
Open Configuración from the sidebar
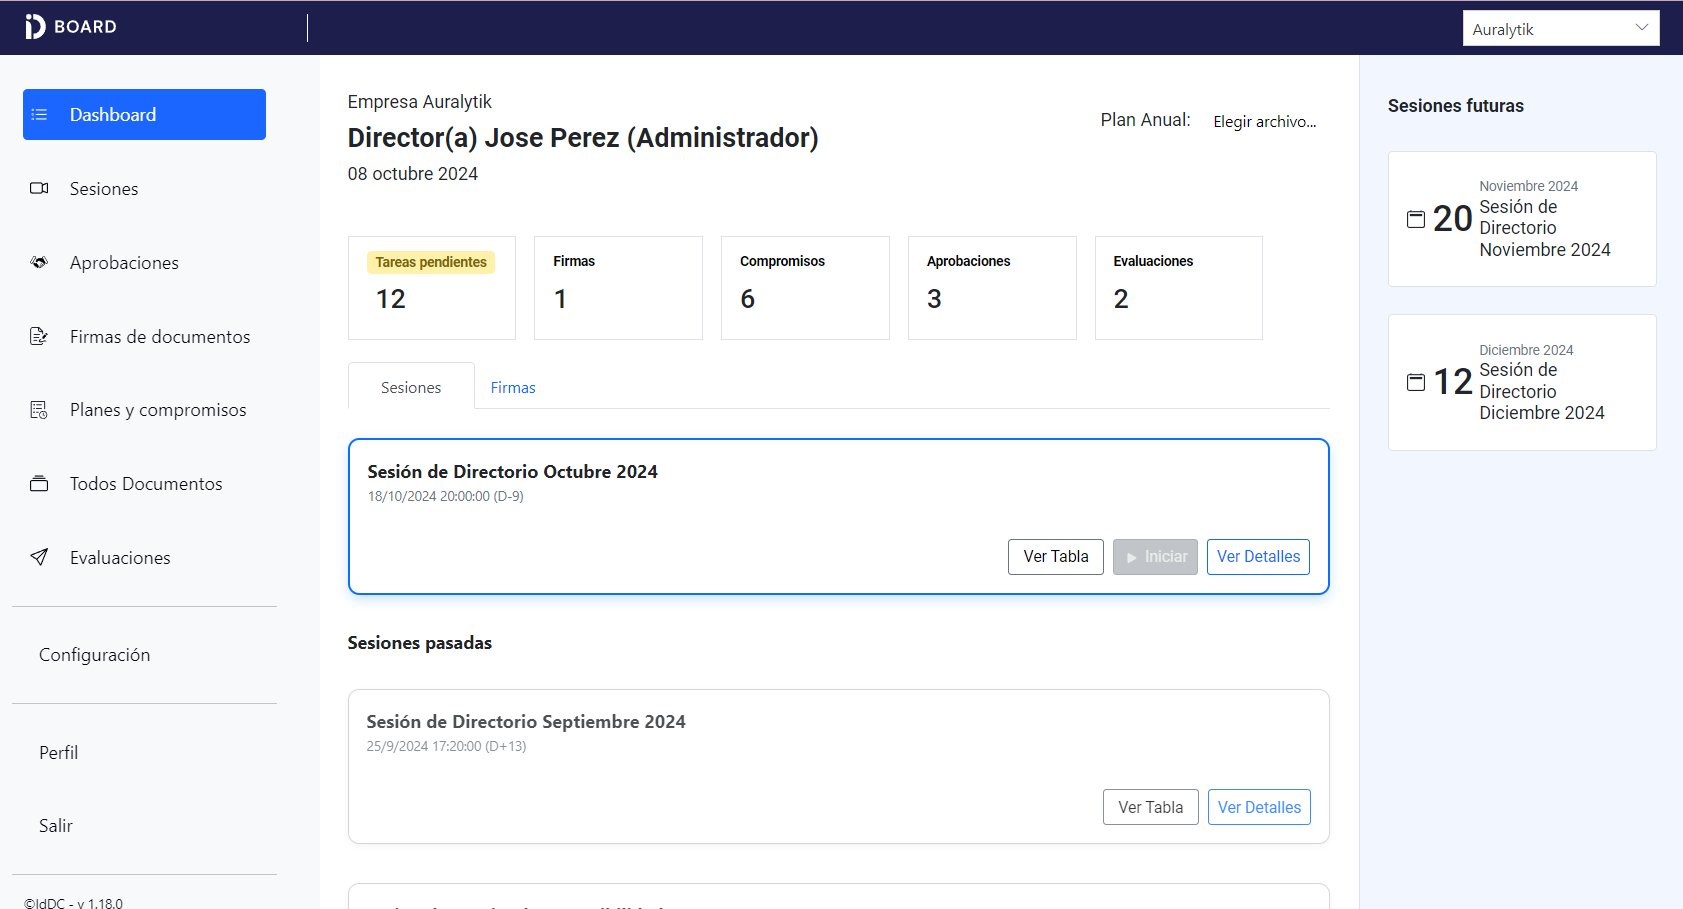(95, 655)
